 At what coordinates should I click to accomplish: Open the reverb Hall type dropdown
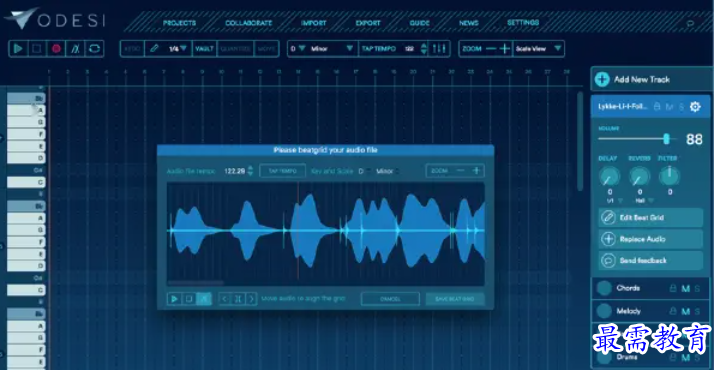pos(644,201)
